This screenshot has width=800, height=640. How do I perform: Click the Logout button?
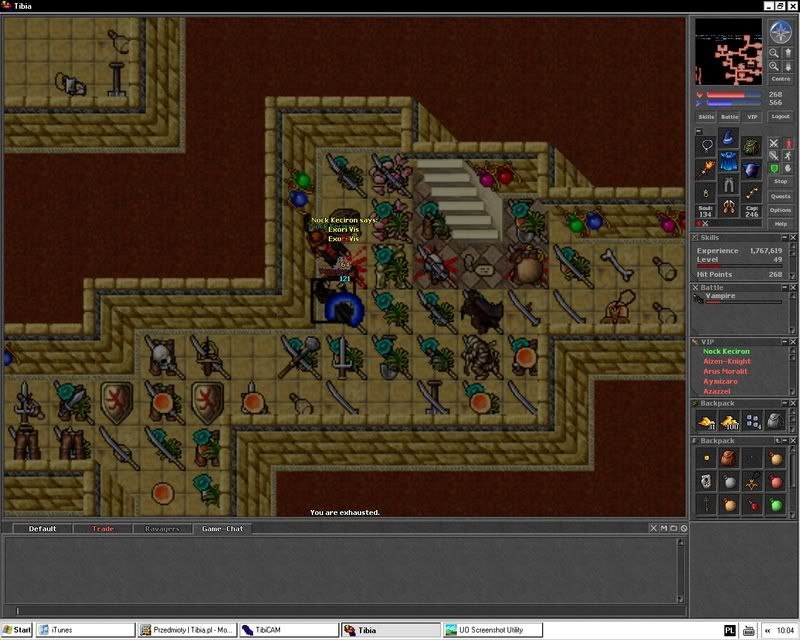click(781, 117)
